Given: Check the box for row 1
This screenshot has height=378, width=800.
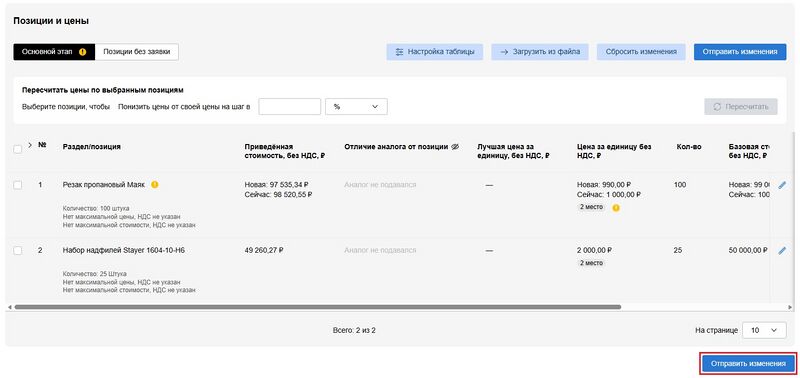Looking at the screenshot, I should (17, 186).
